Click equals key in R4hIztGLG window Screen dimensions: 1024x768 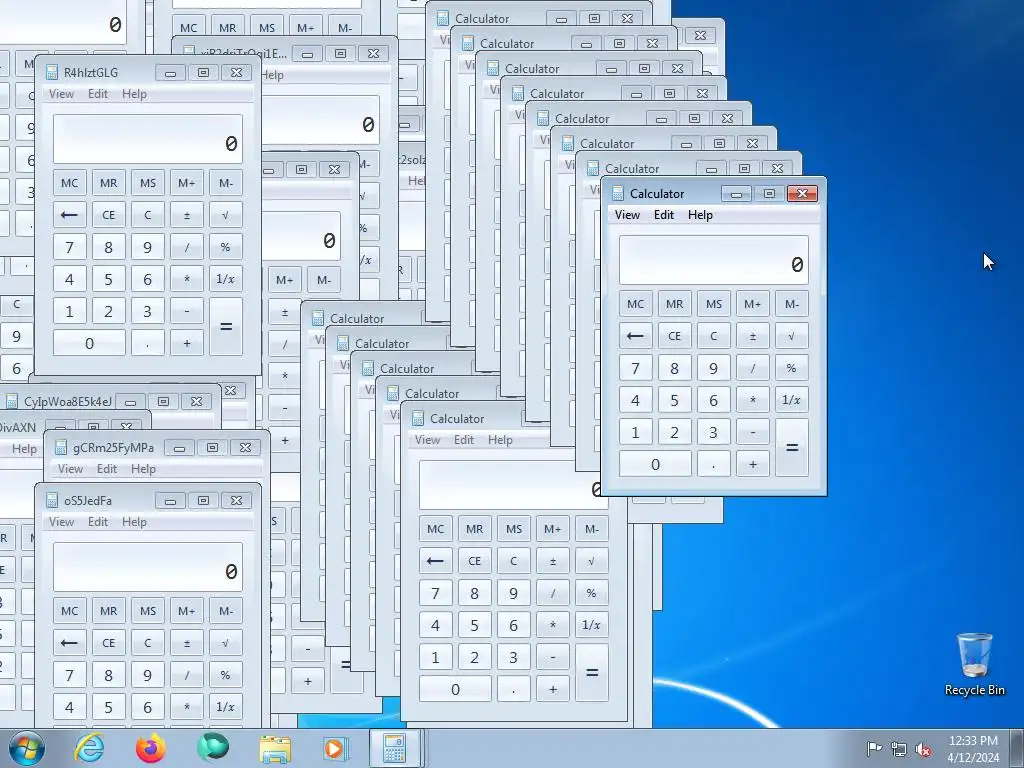(225, 327)
